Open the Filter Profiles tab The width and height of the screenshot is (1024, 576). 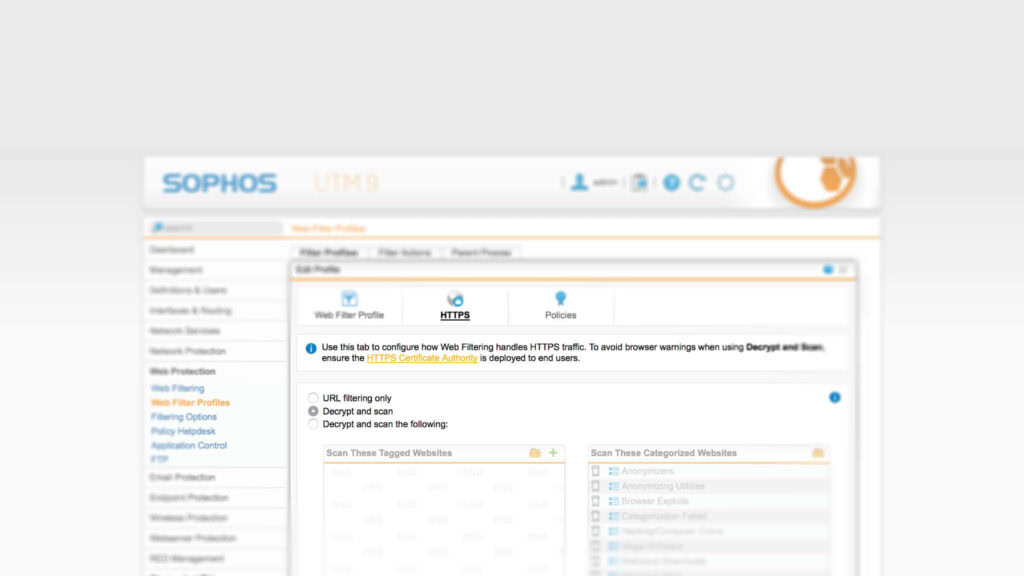tap(328, 252)
